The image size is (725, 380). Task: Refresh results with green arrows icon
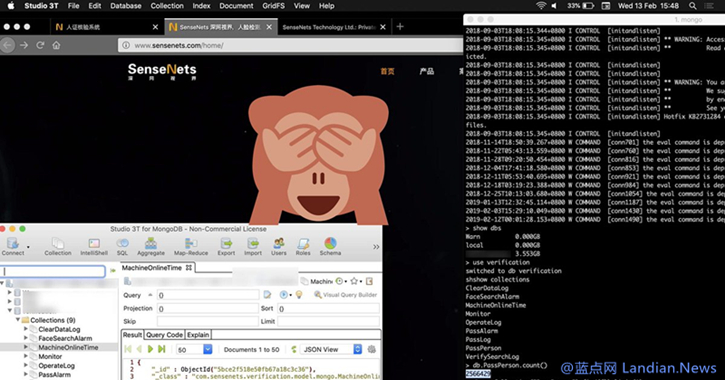tap(294, 349)
